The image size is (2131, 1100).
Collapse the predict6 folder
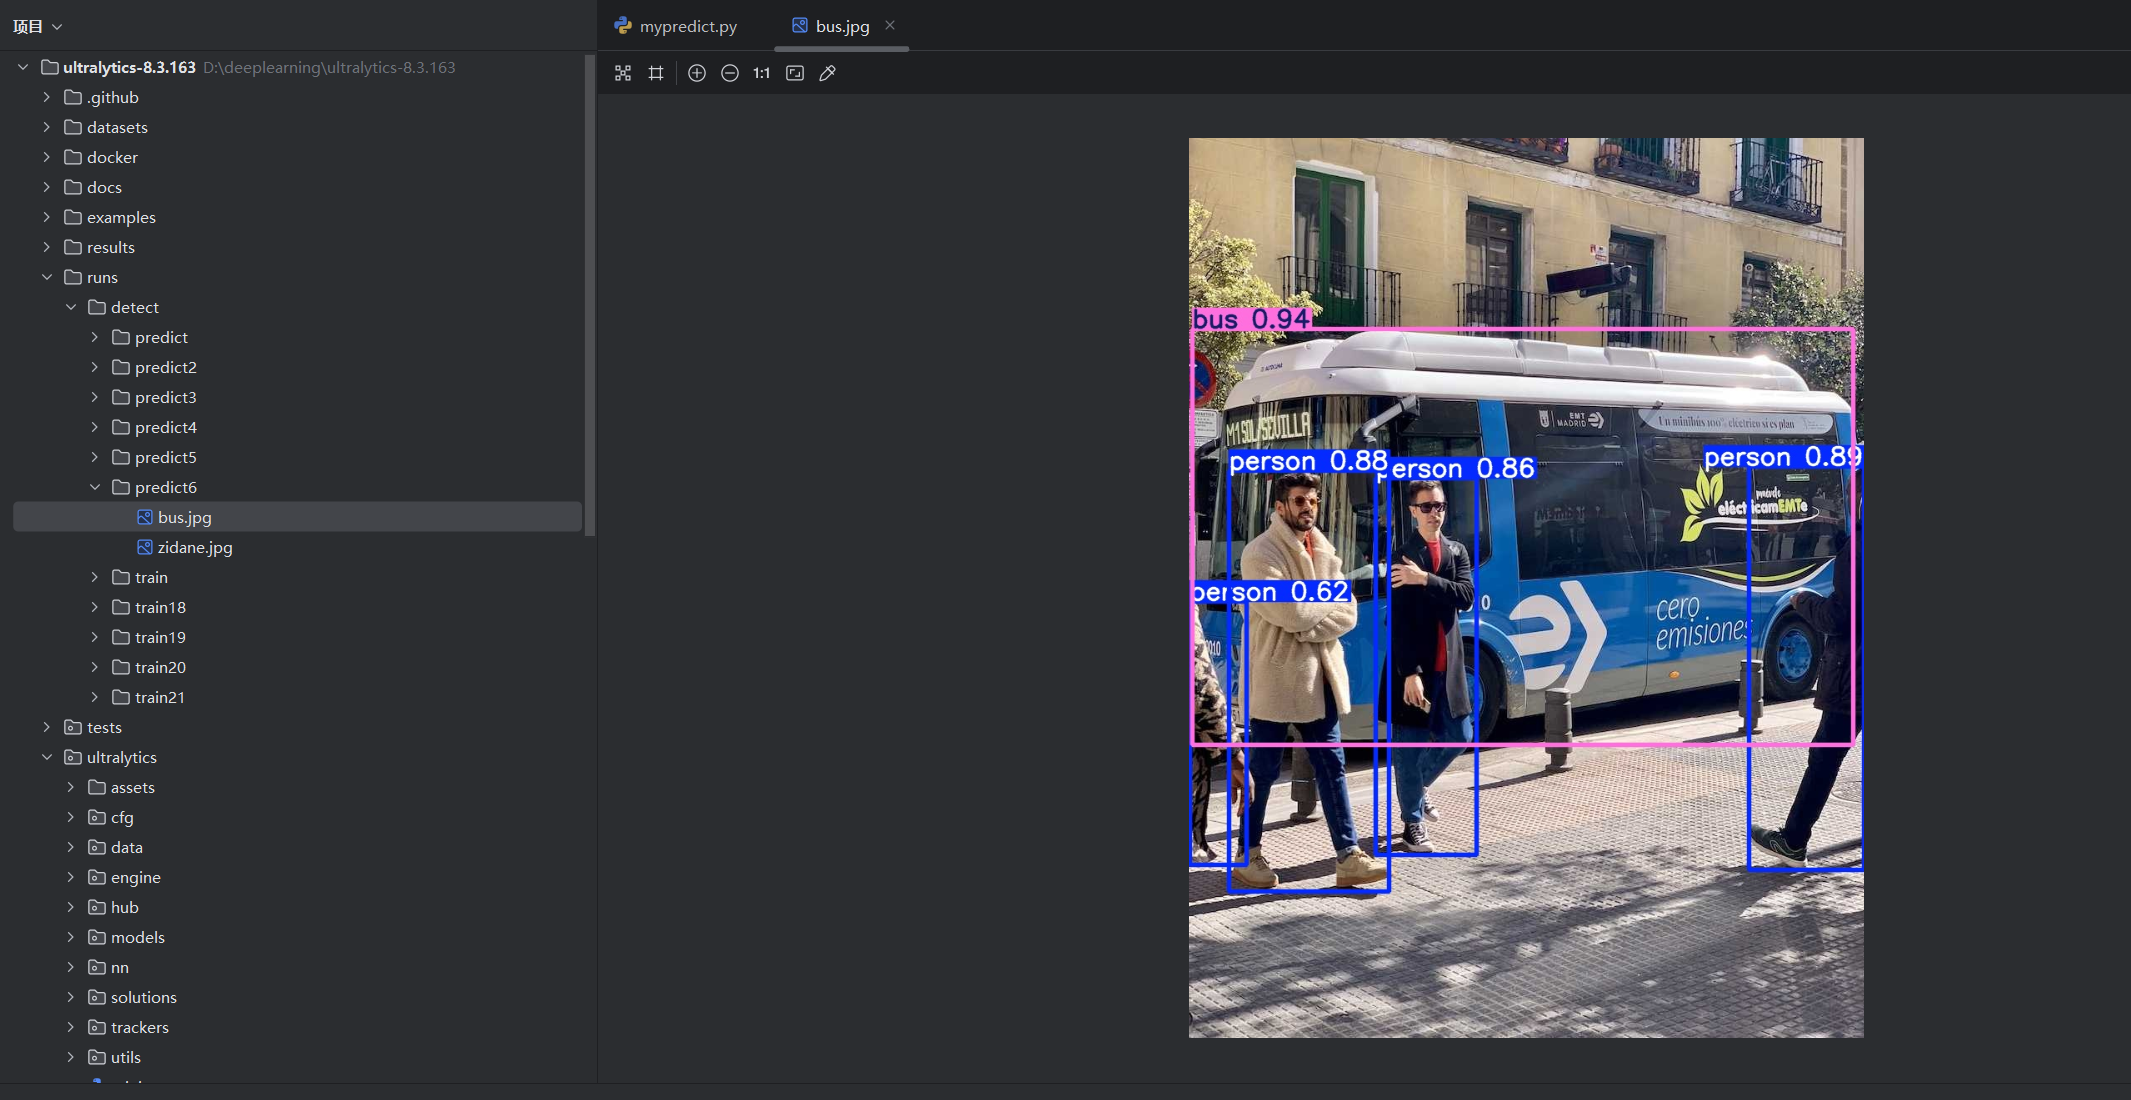[x=95, y=487]
